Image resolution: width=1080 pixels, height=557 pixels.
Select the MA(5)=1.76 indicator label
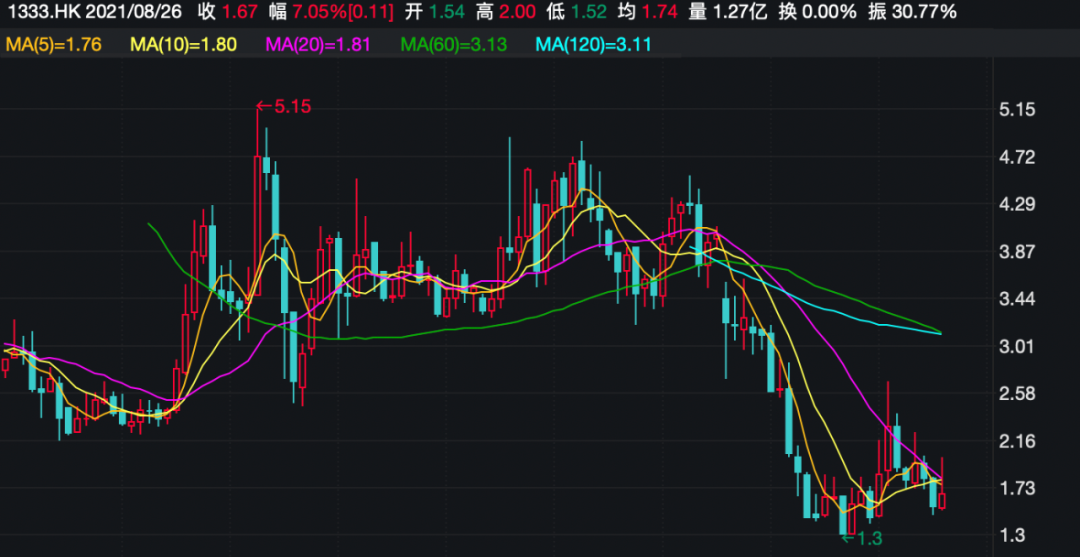pos(54,45)
